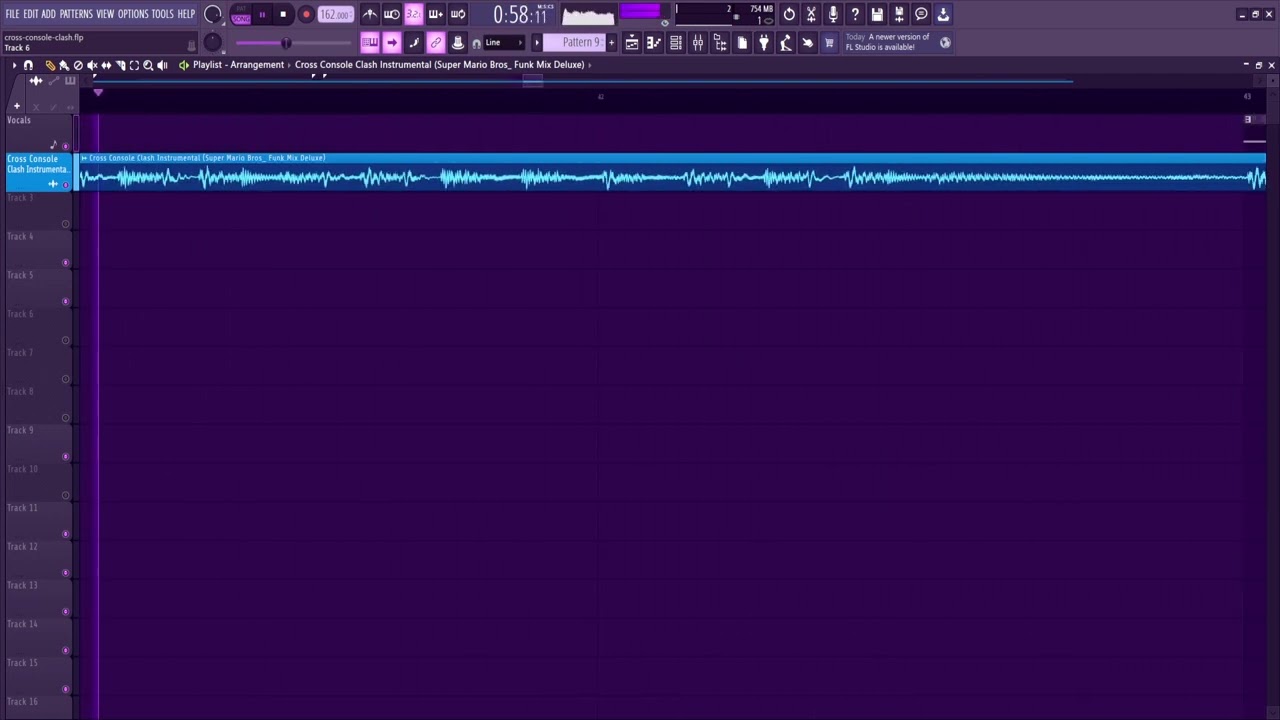Open the VIEW menu
Viewport: 1280px width, 720px height.
(x=105, y=14)
